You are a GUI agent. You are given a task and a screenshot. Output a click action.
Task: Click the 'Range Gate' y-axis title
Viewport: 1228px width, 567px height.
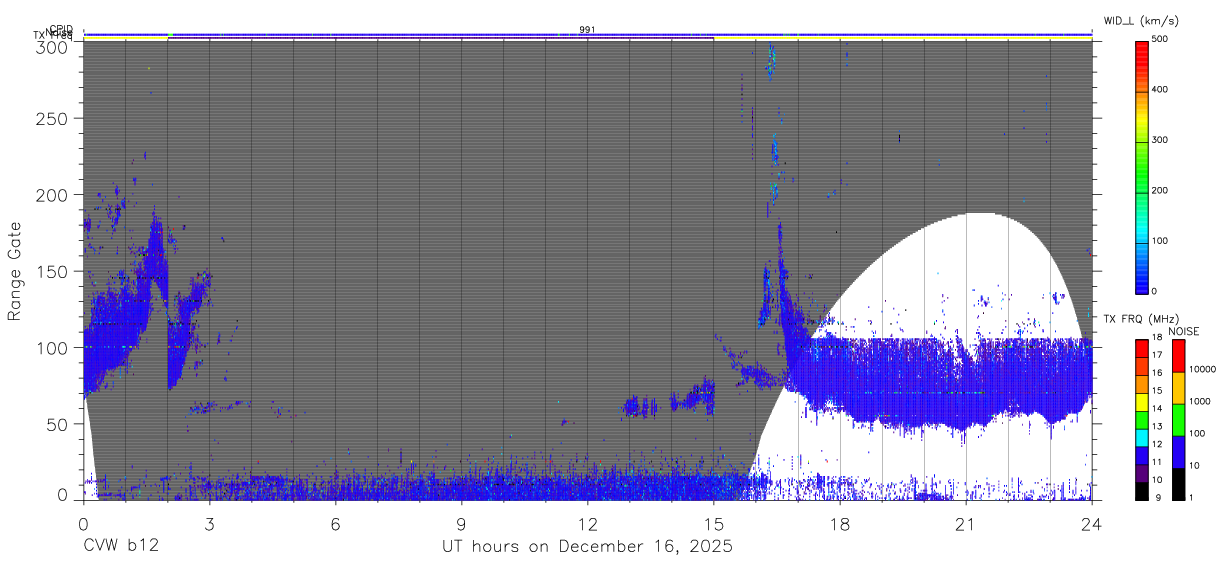click(15, 271)
